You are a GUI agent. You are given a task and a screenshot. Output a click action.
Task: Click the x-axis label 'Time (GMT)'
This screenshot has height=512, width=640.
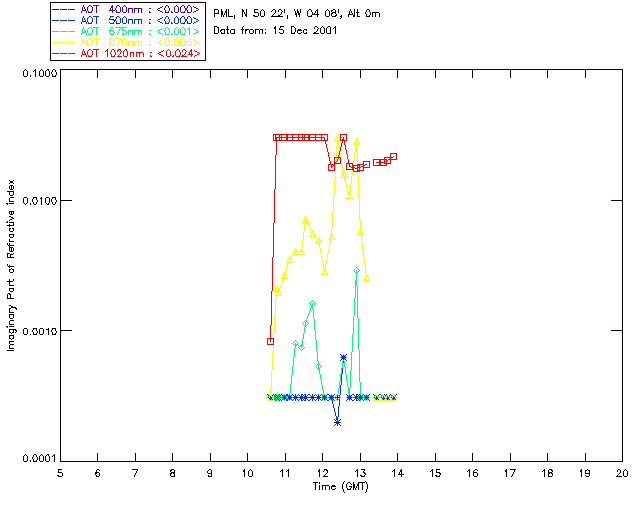(340, 486)
